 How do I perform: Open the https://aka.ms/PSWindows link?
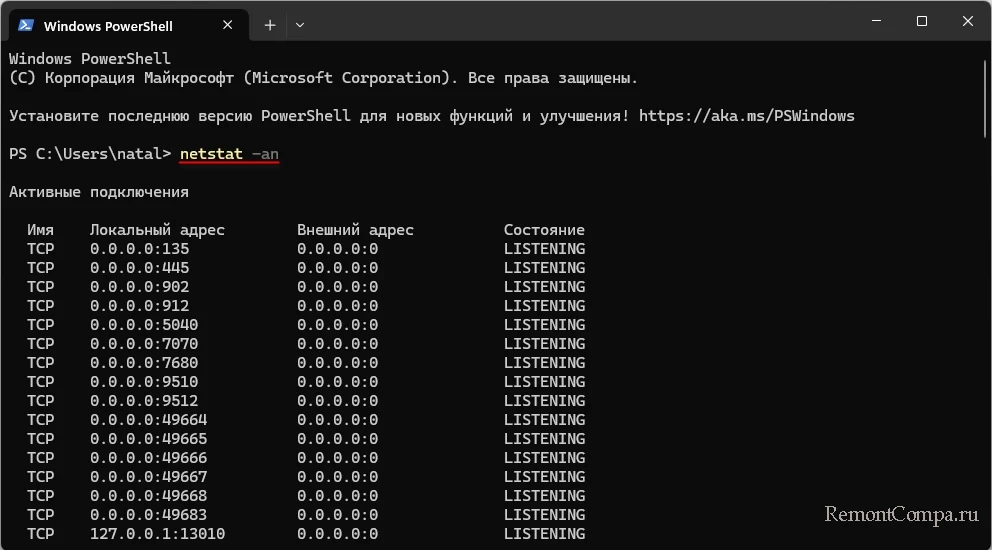tap(747, 116)
